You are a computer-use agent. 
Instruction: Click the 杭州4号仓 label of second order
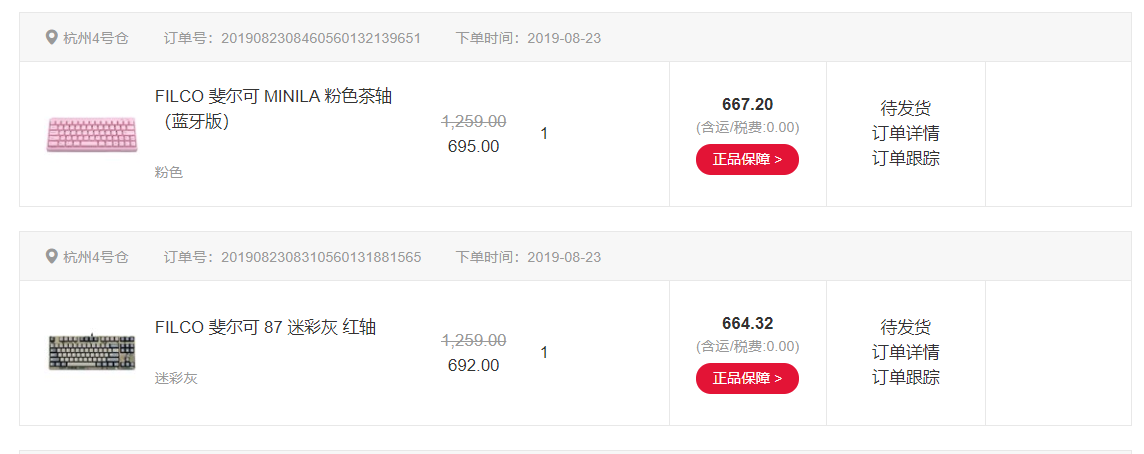point(96,257)
